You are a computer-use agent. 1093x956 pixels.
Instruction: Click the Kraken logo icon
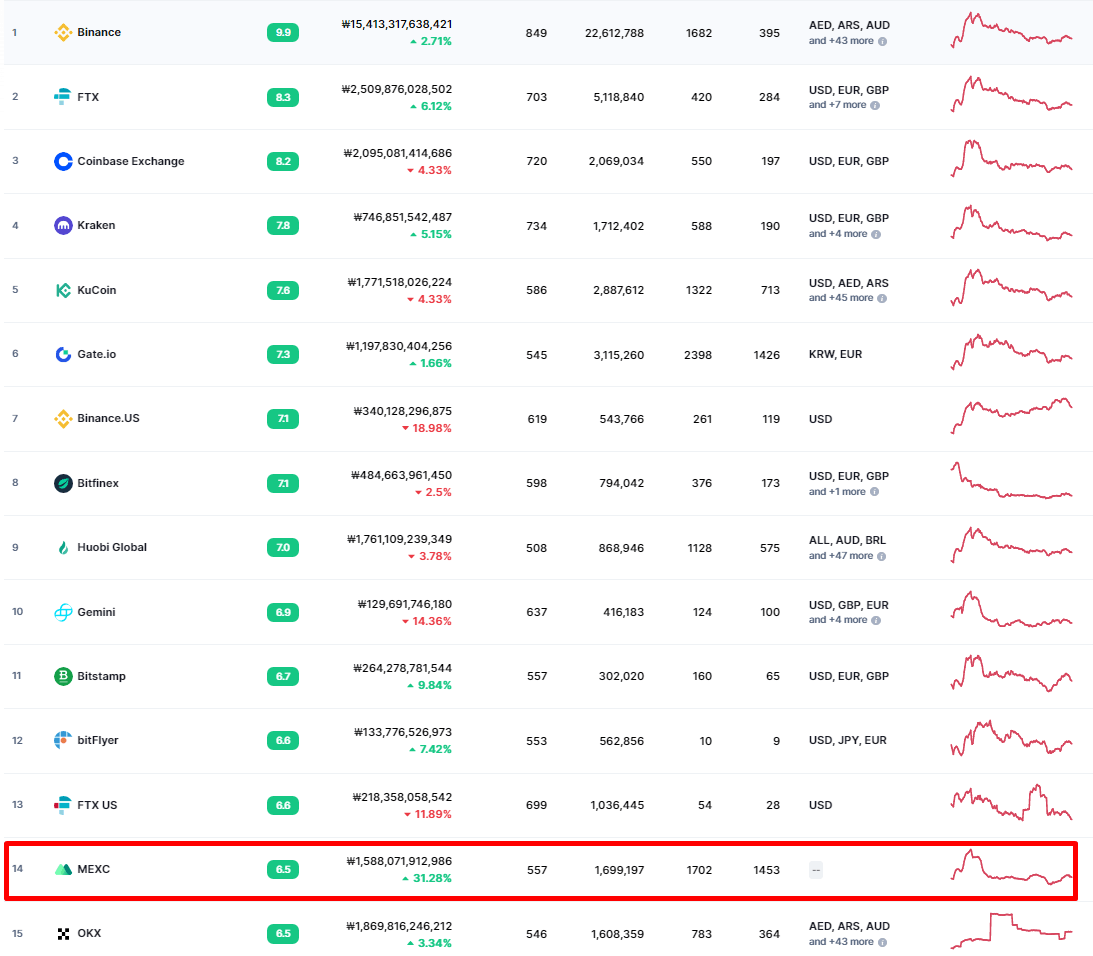coord(63,225)
